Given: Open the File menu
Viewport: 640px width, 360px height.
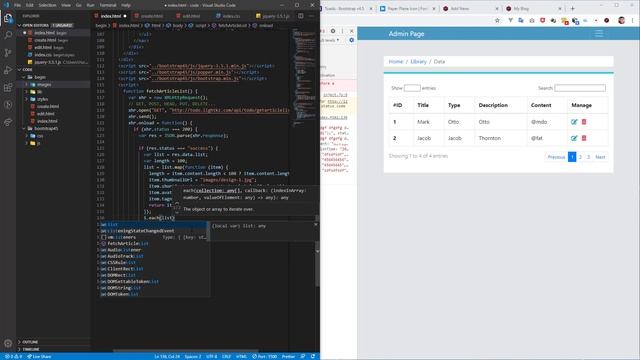Looking at the screenshot, I should pyautogui.click(x=17, y=5).
